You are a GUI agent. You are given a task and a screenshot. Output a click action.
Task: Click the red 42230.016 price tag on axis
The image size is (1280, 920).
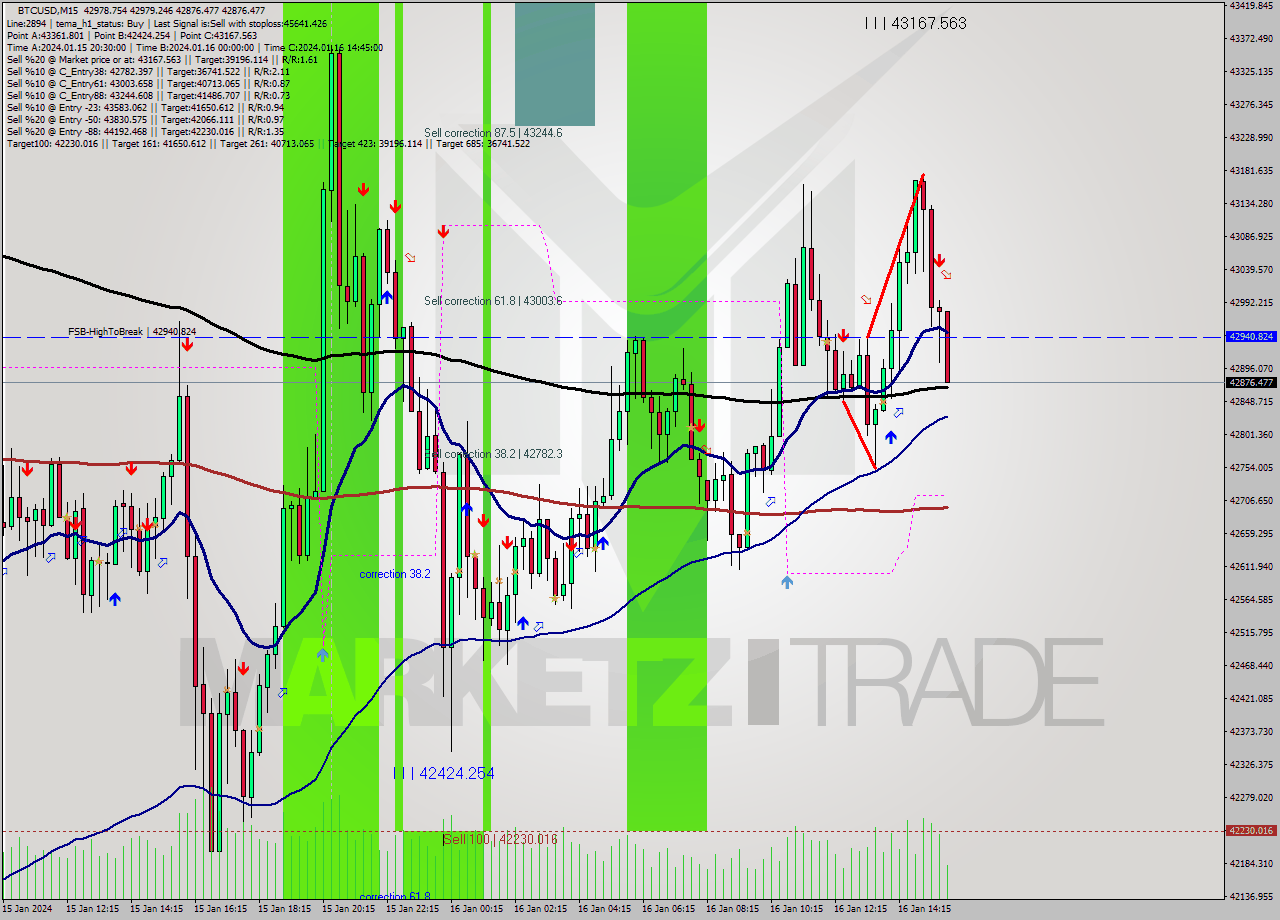point(1250,830)
